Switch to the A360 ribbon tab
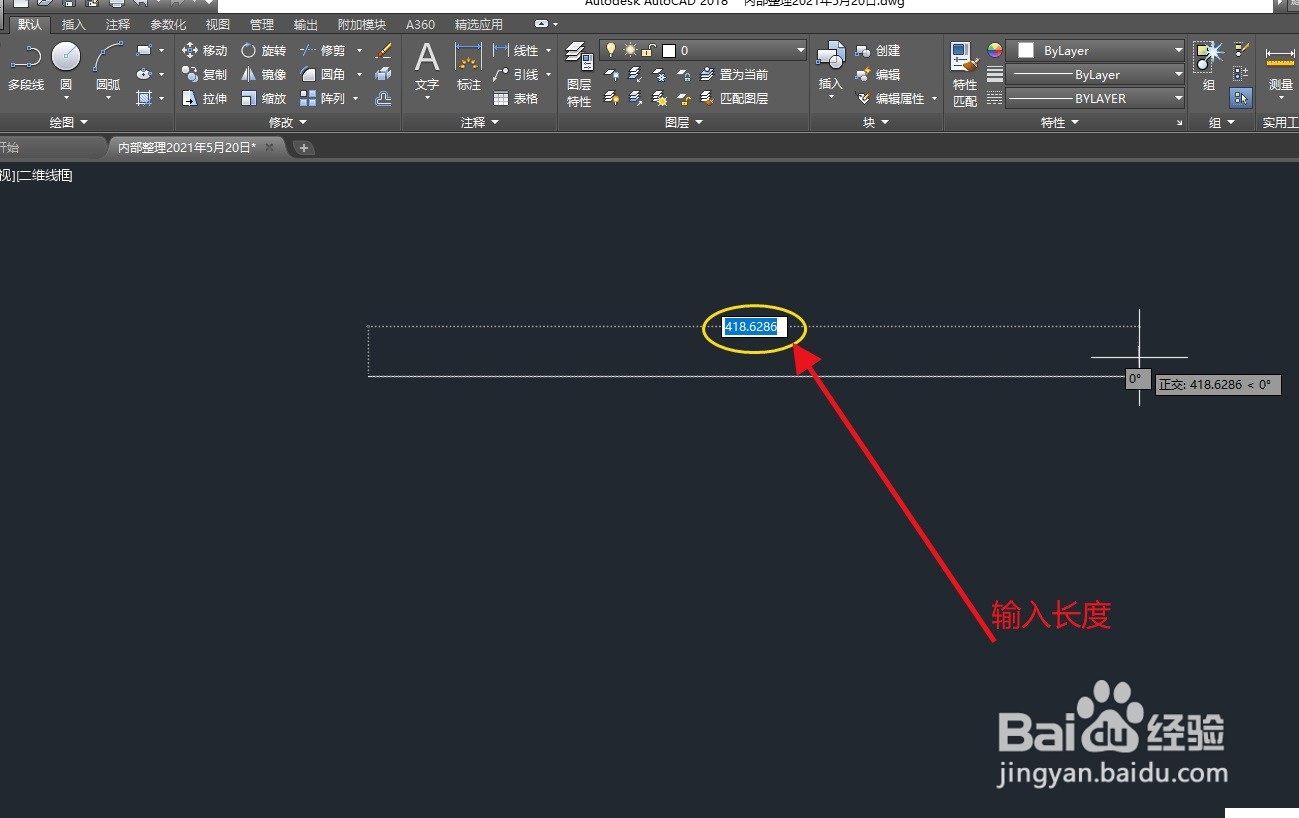The width and height of the screenshot is (1299, 818). 420,25
